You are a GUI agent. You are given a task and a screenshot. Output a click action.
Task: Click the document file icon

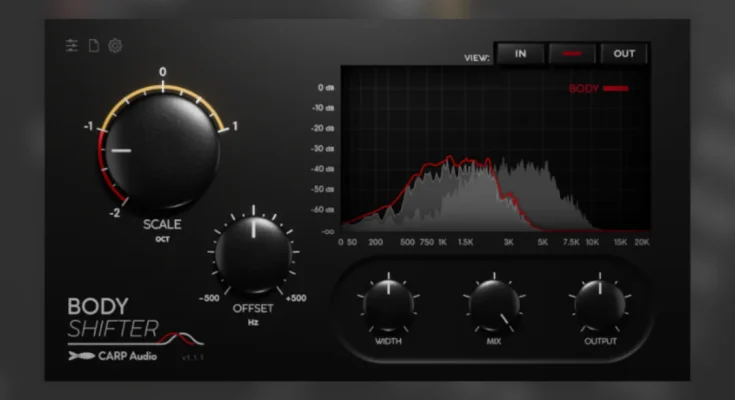click(x=93, y=46)
